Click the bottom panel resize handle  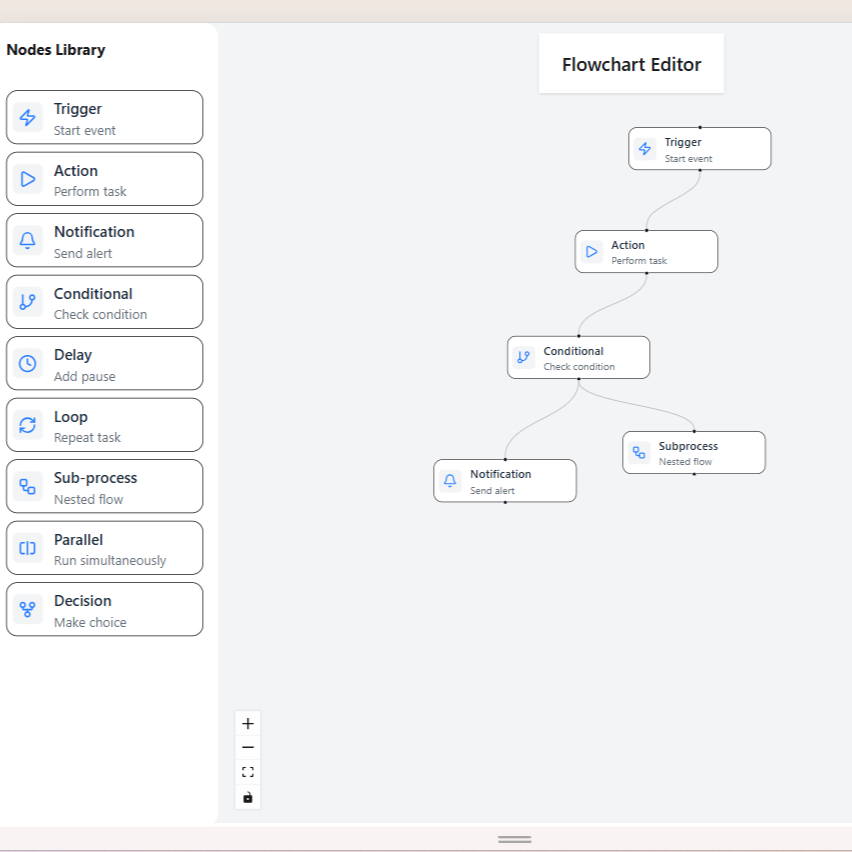[x=514, y=839]
